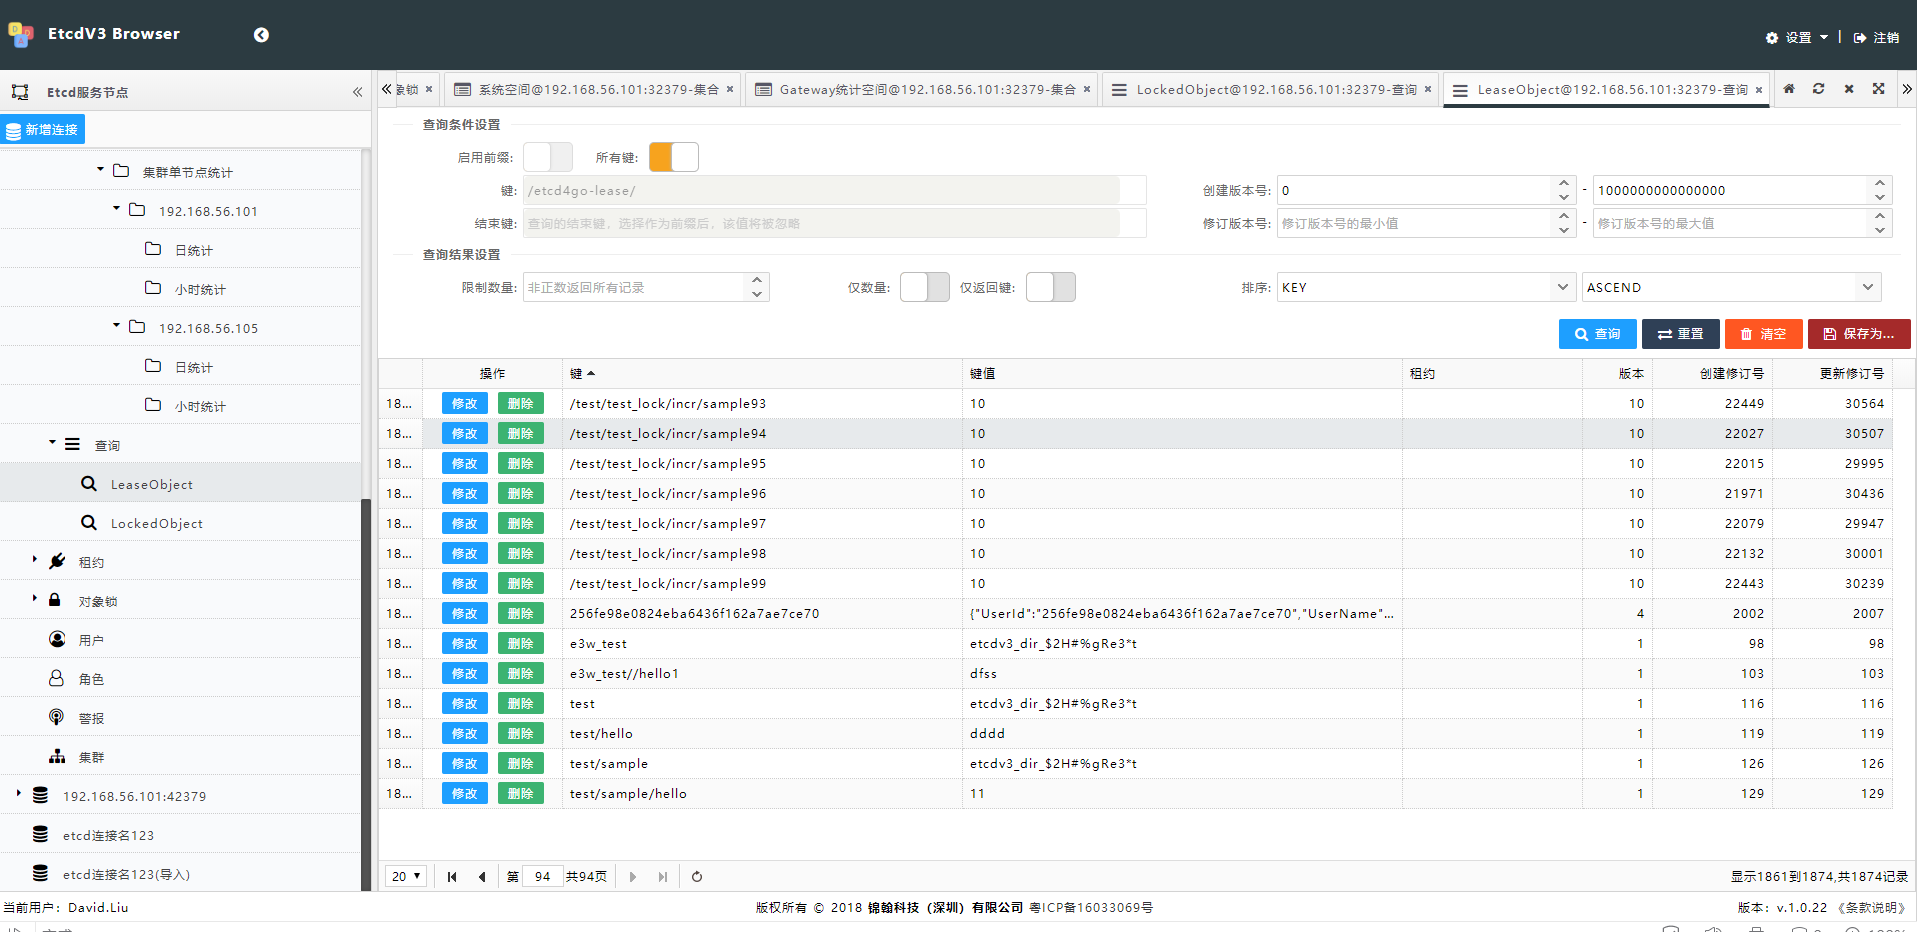Collapse the 集群单节点统计 tree node
The image size is (1917, 932).
(100, 170)
